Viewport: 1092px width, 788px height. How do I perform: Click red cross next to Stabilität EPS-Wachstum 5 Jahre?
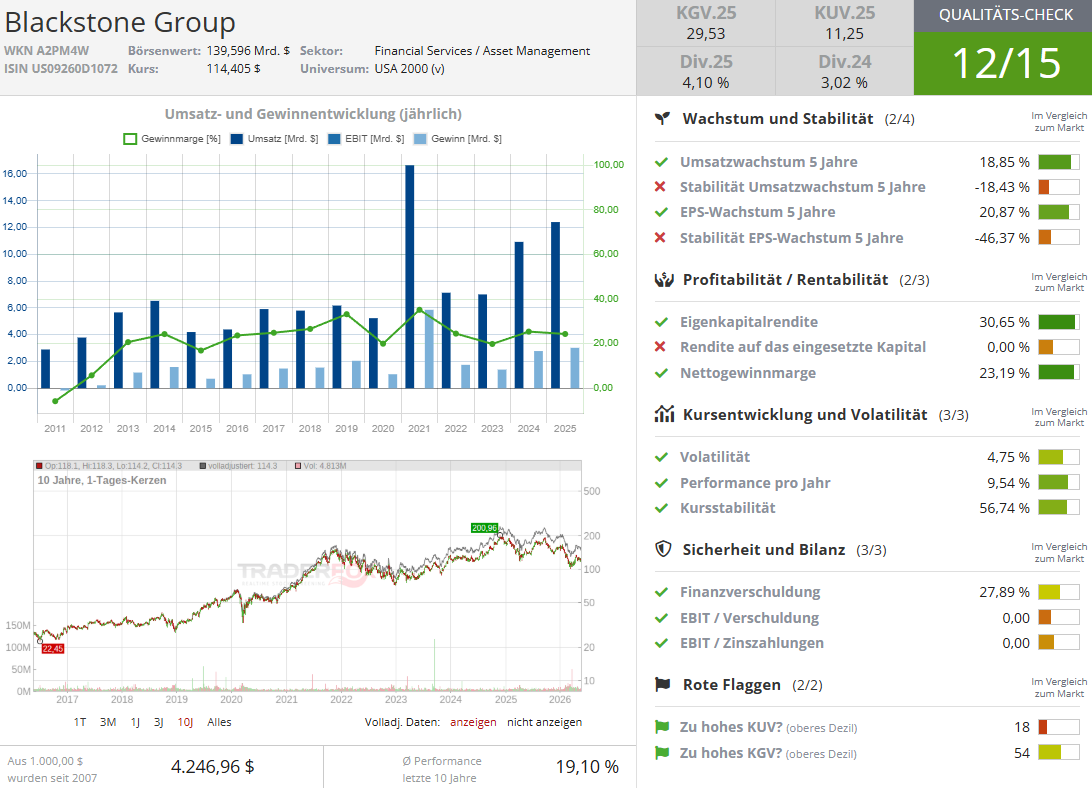click(660, 238)
